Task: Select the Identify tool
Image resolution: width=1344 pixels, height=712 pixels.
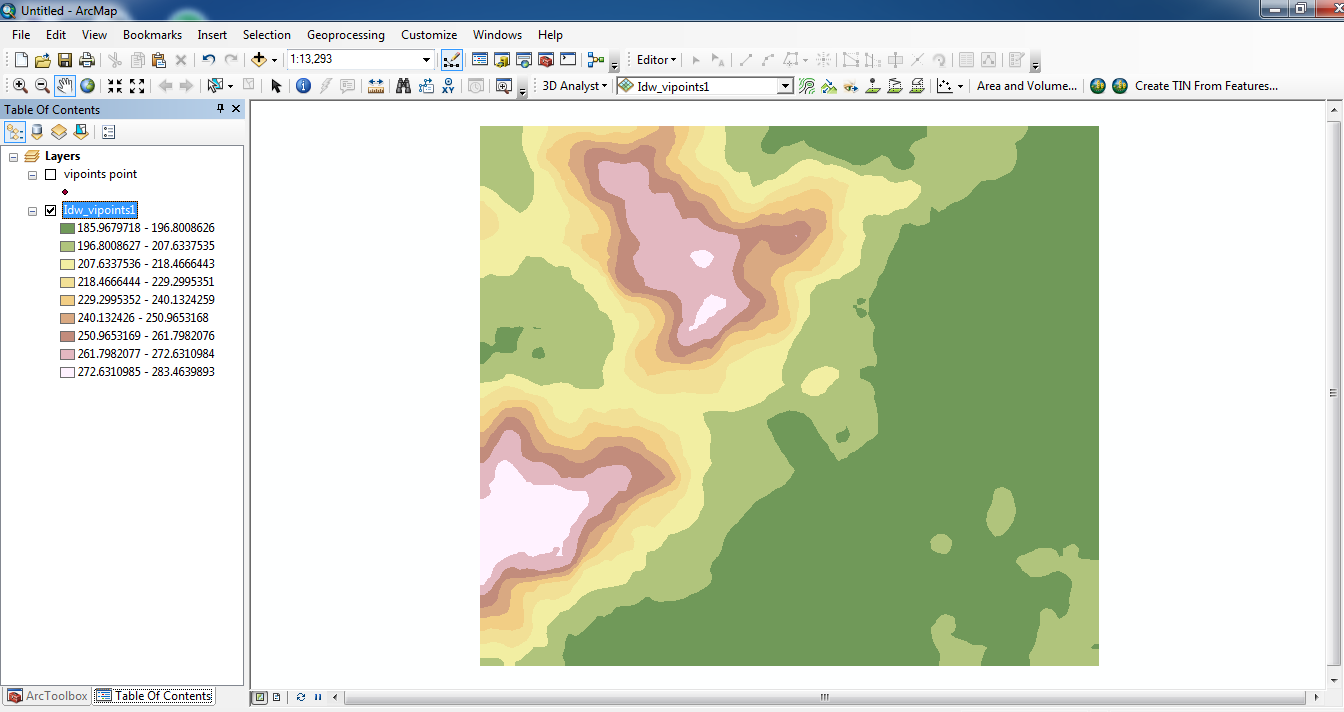Action: pyautogui.click(x=303, y=86)
